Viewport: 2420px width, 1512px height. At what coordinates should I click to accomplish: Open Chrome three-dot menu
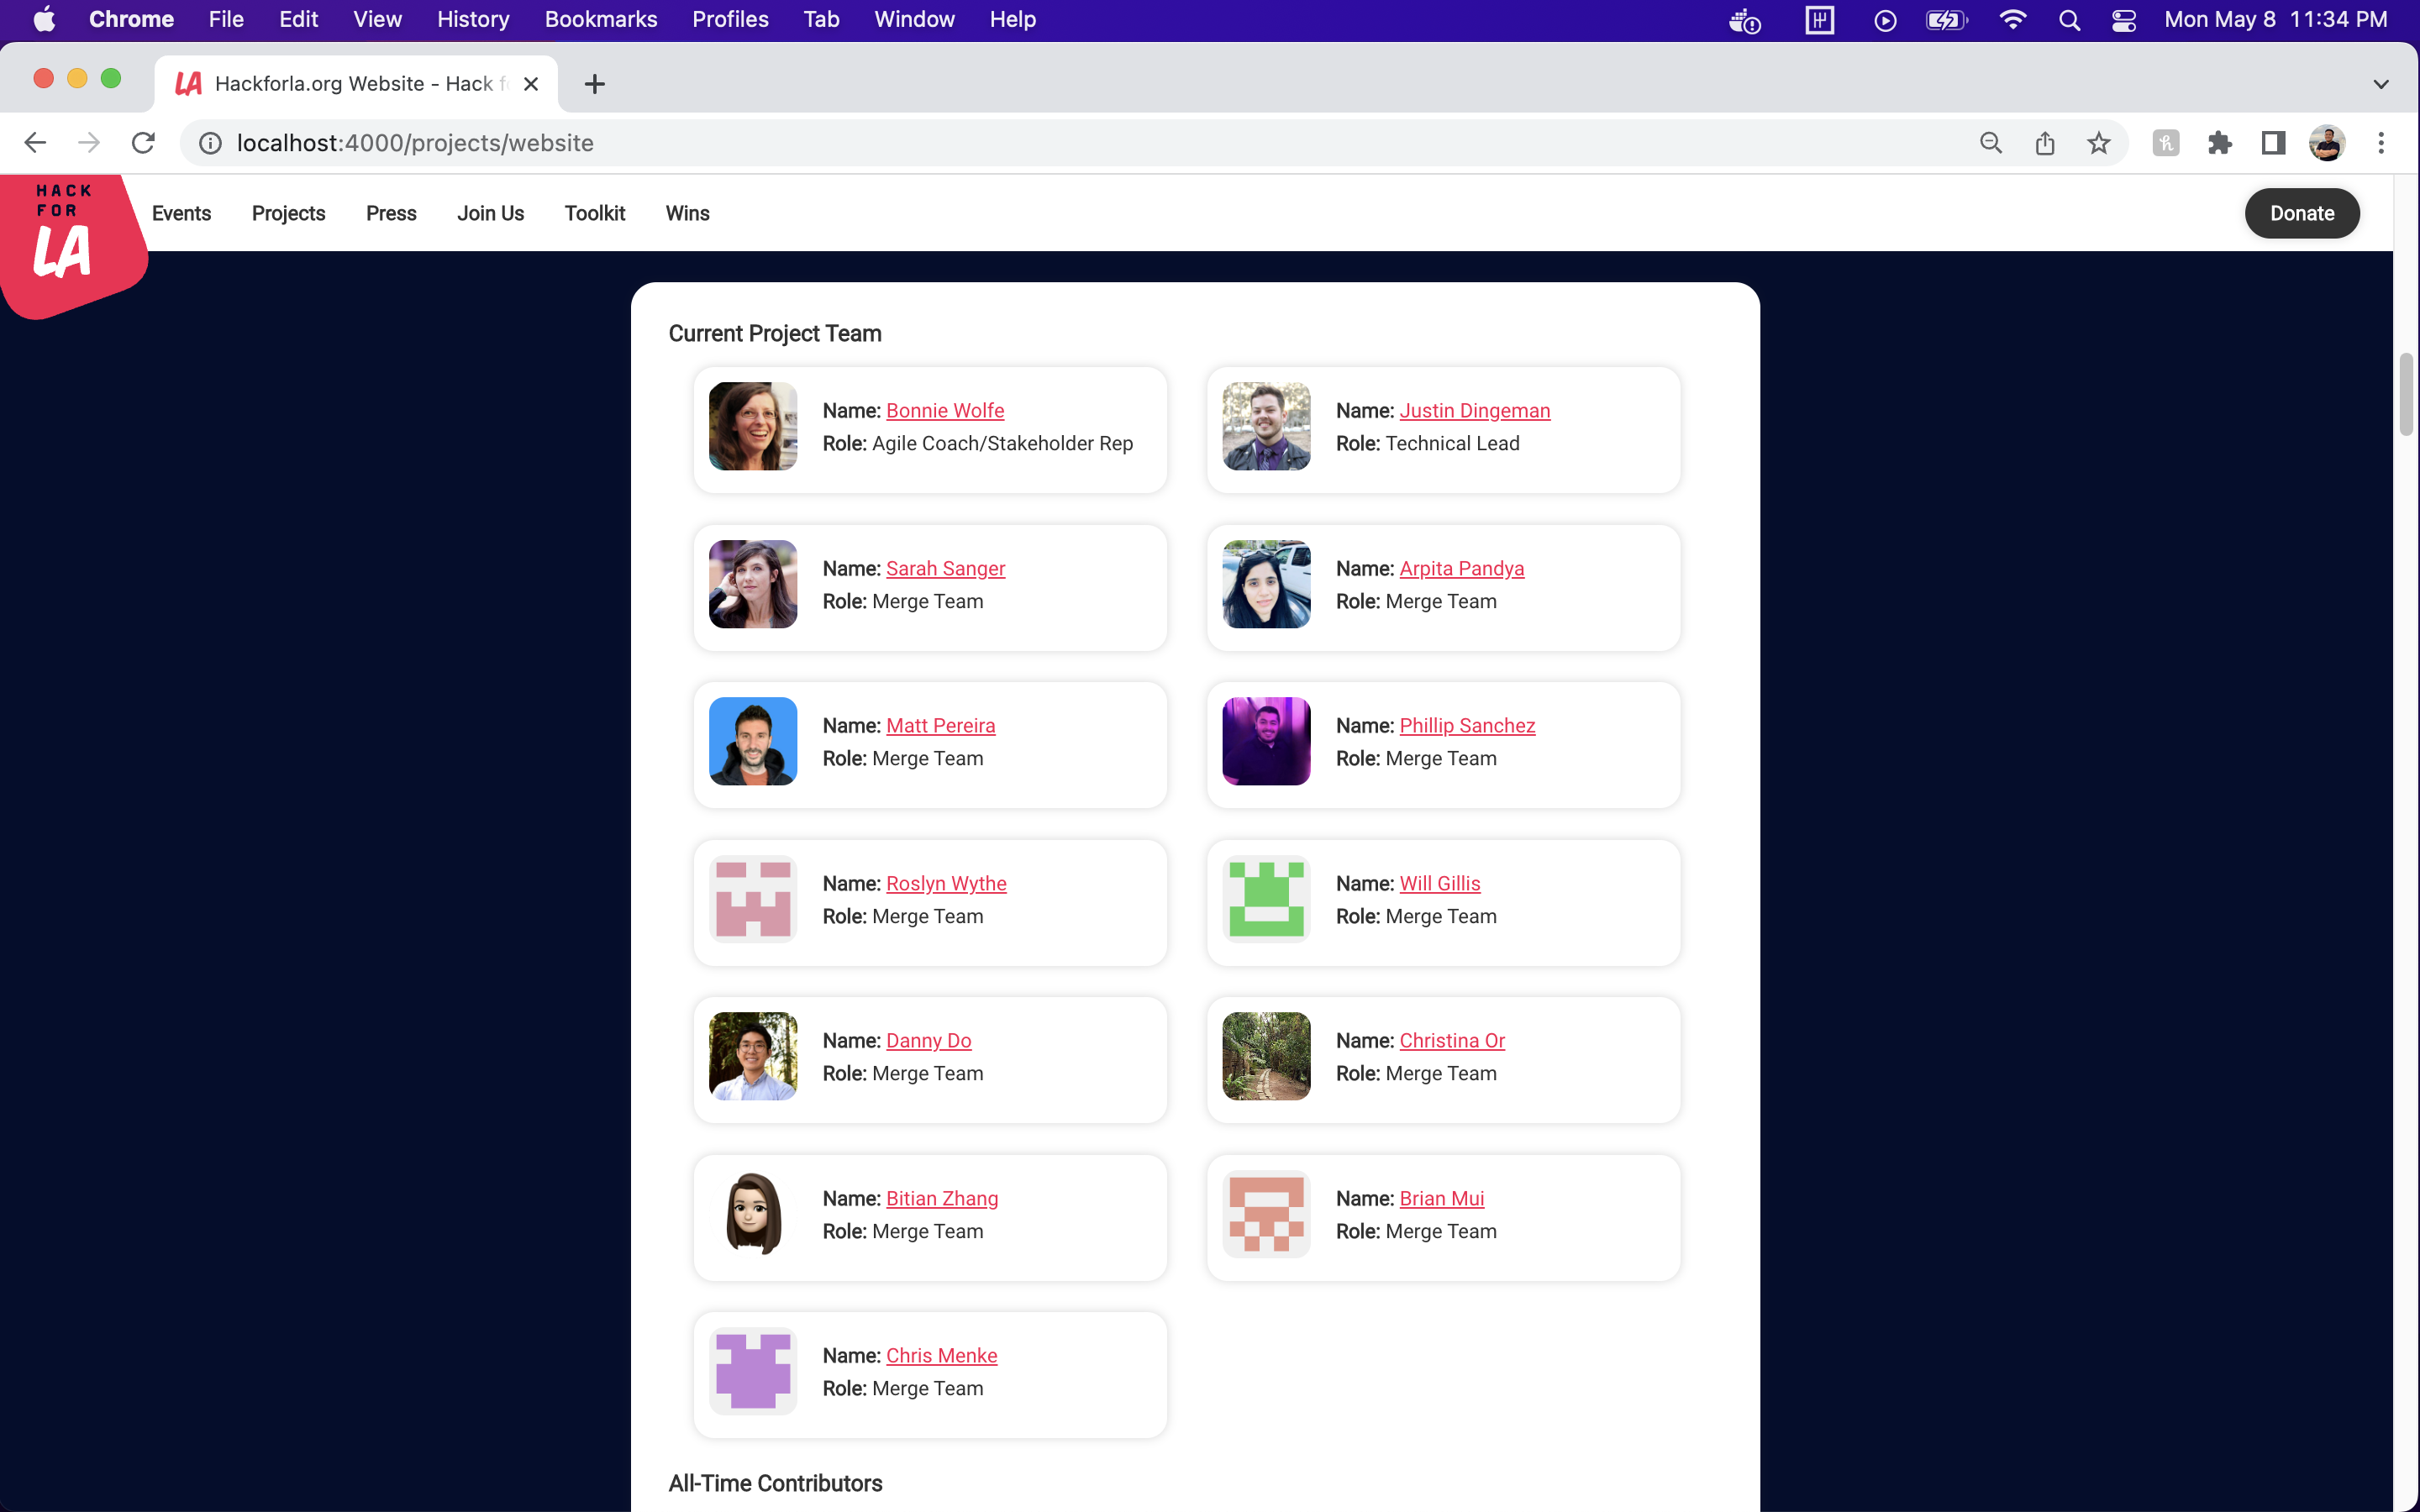(2380, 143)
